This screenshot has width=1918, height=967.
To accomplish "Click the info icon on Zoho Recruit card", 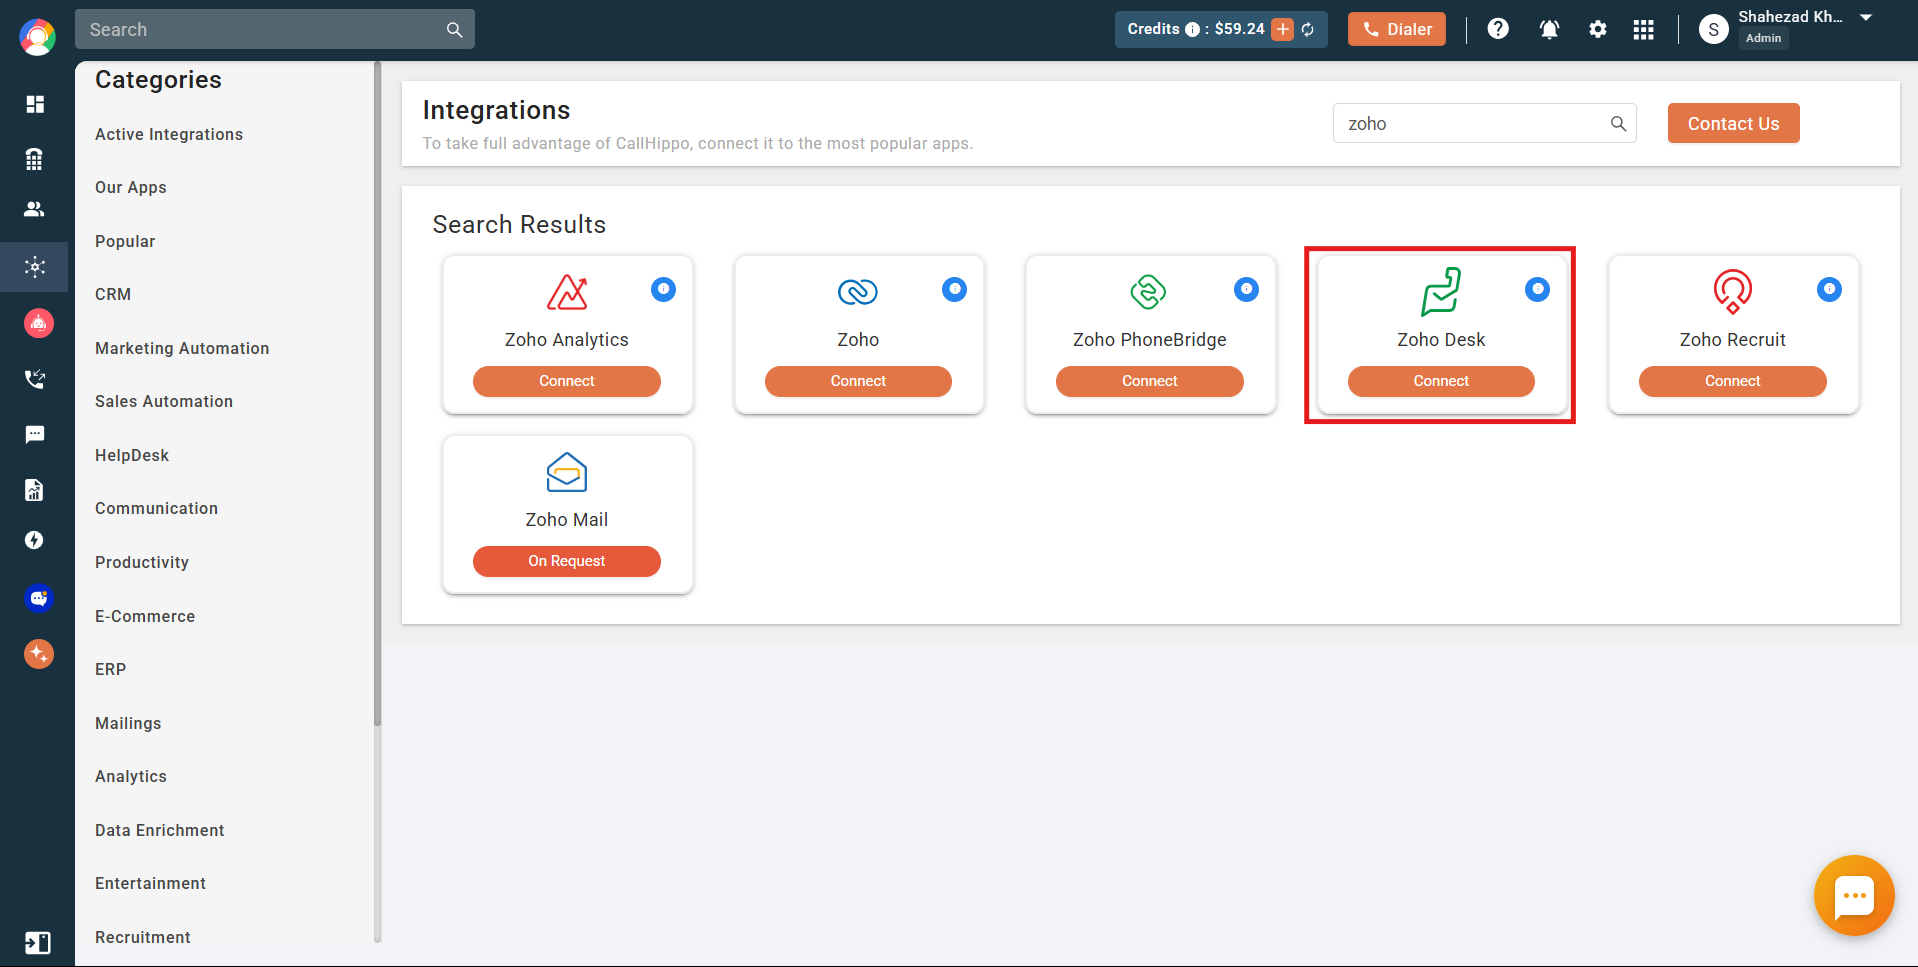I will pyautogui.click(x=1829, y=289).
